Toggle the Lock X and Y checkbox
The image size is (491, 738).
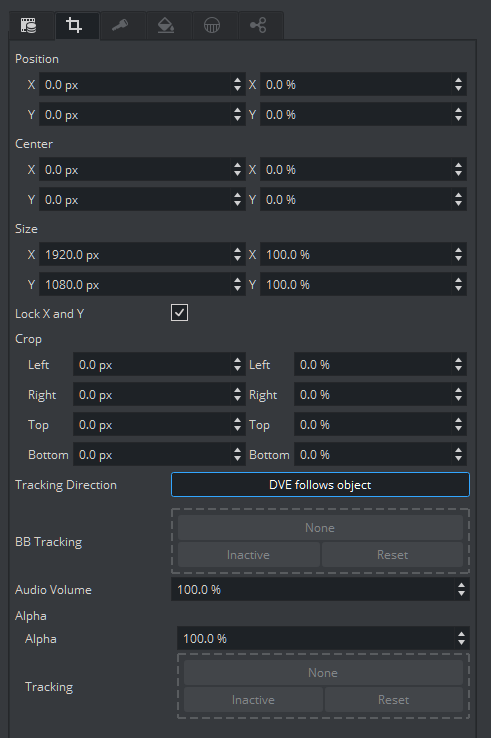(x=179, y=313)
